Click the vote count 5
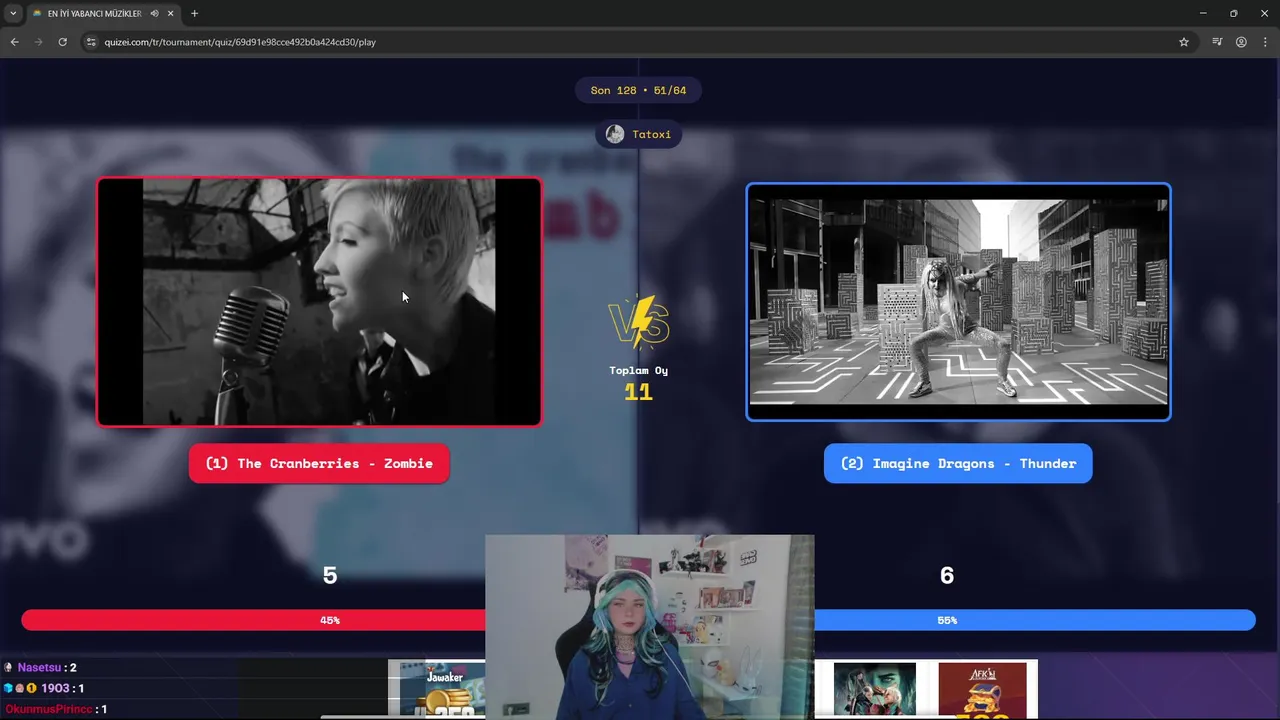Screen dimensions: 1280x720 [x=330, y=575]
